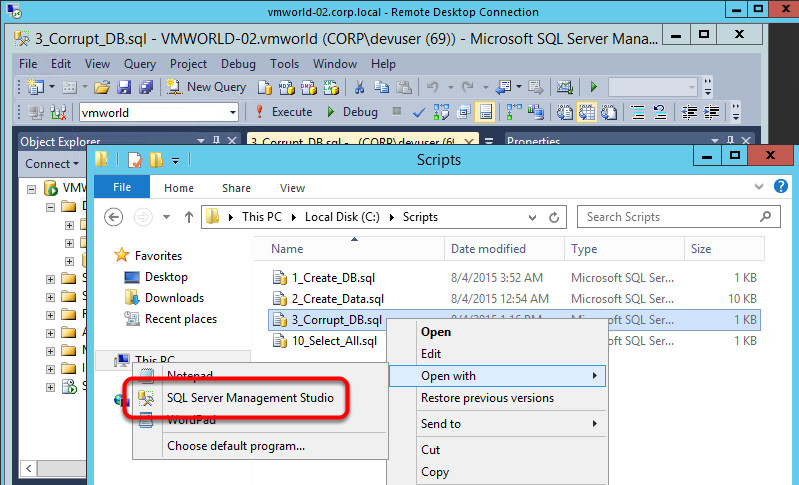Expand the ribbon with the chevron
The width and height of the screenshot is (799, 485).
(x=759, y=186)
